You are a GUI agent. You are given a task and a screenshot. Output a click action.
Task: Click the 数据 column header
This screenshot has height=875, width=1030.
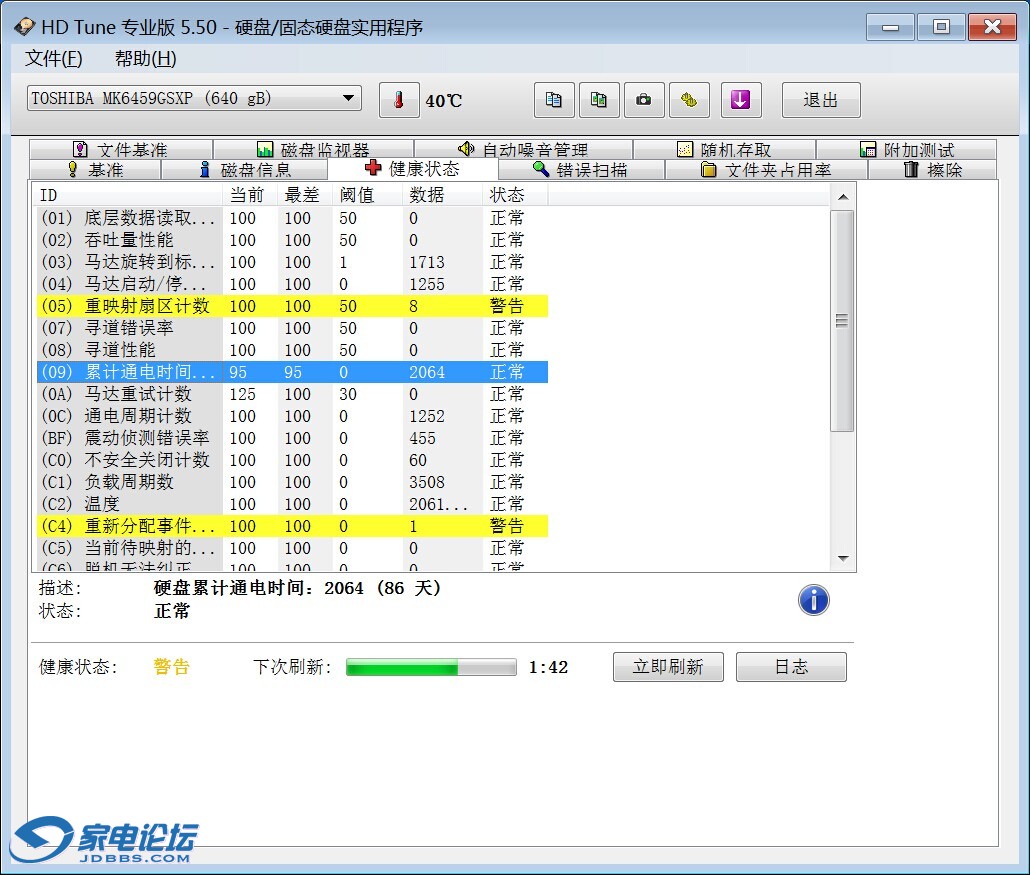coord(443,195)
